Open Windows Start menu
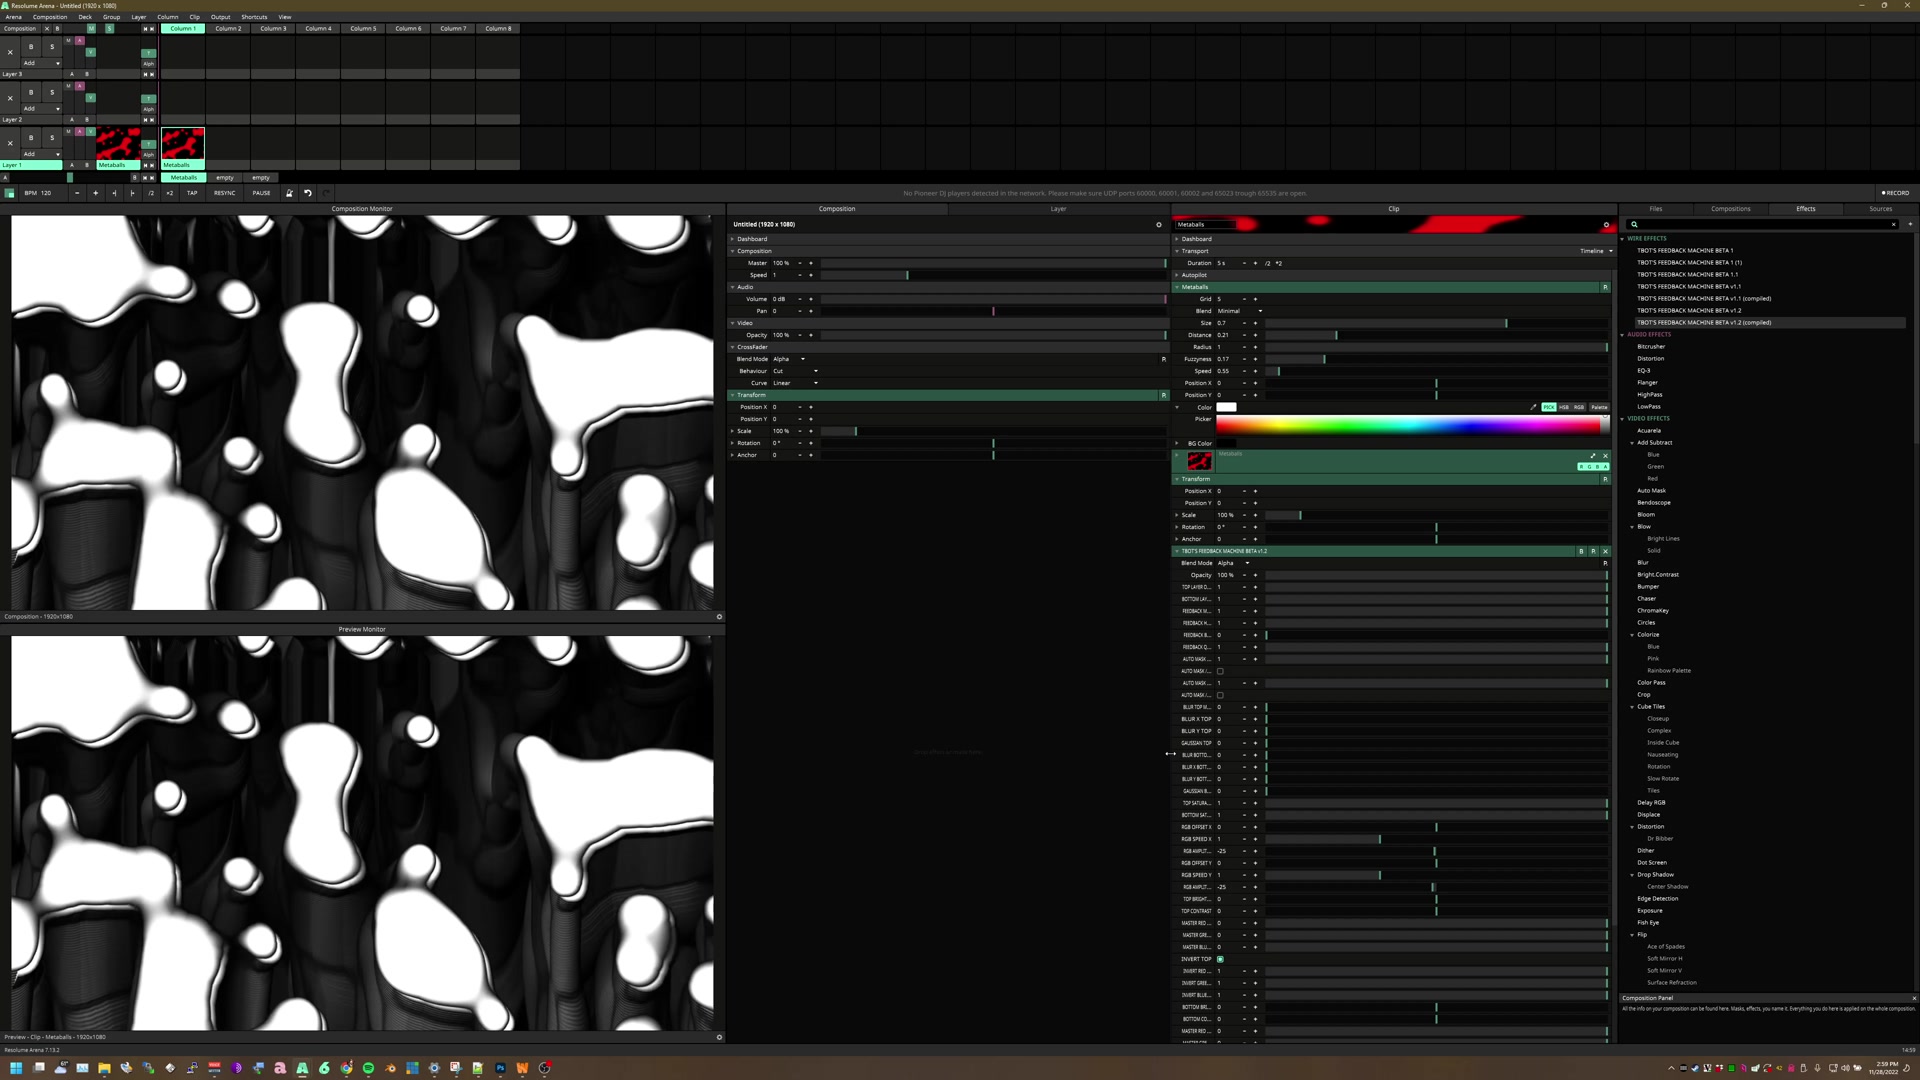Viewport: 1920px width, 1080px height. (16, 1068)
